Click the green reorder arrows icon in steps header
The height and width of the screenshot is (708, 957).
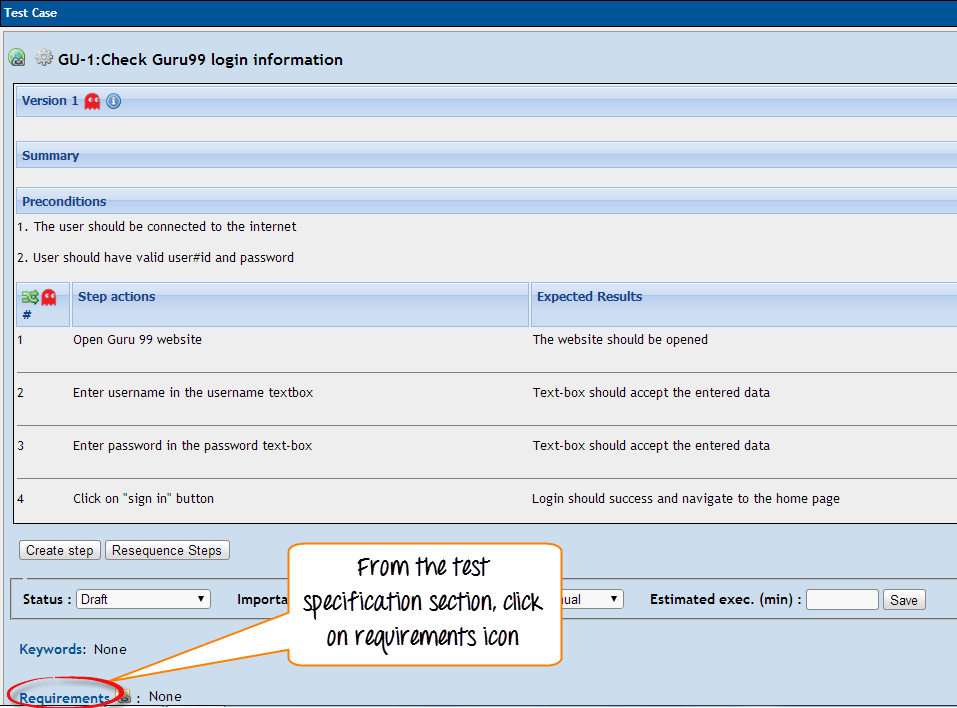tap(30, 297)
